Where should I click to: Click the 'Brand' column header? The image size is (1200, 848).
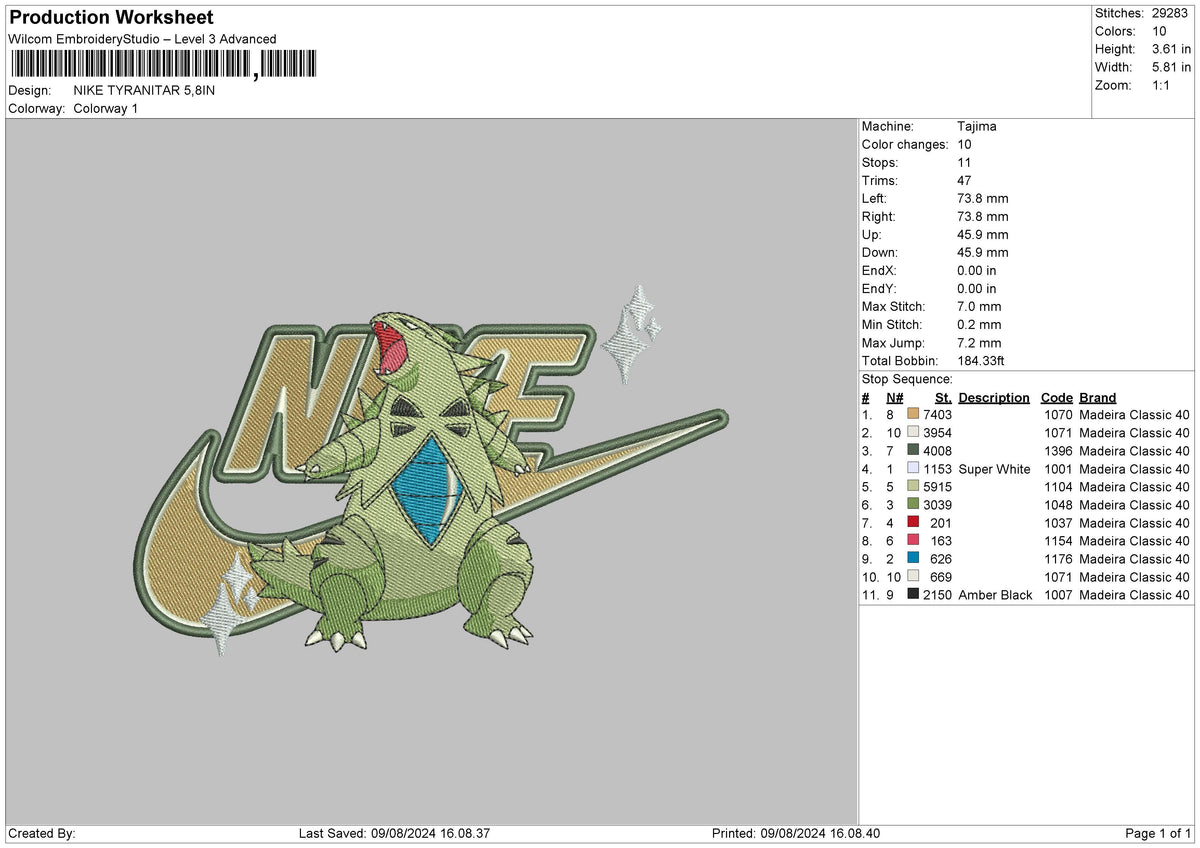(x=1098, y=397)
